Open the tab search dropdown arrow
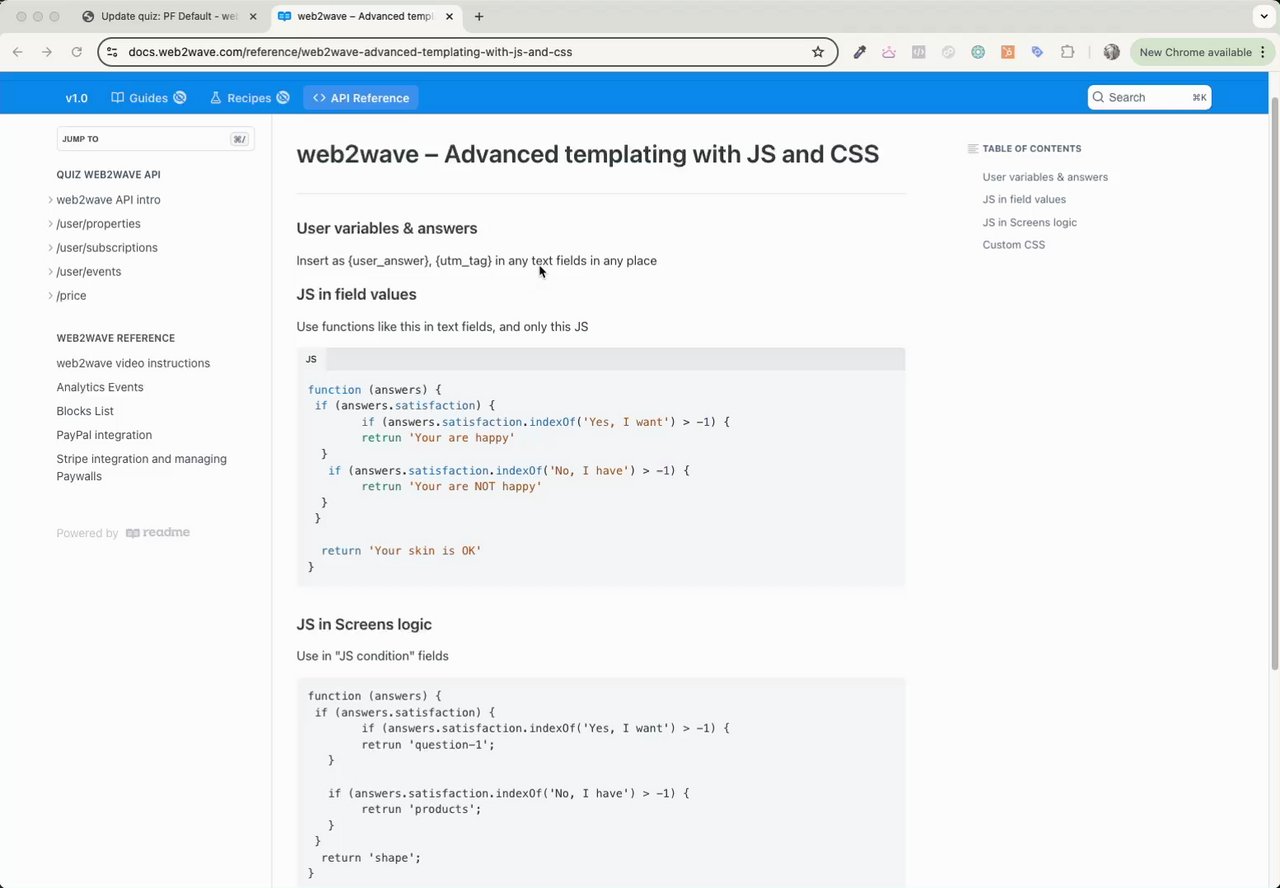 [x=1264, y=16]
